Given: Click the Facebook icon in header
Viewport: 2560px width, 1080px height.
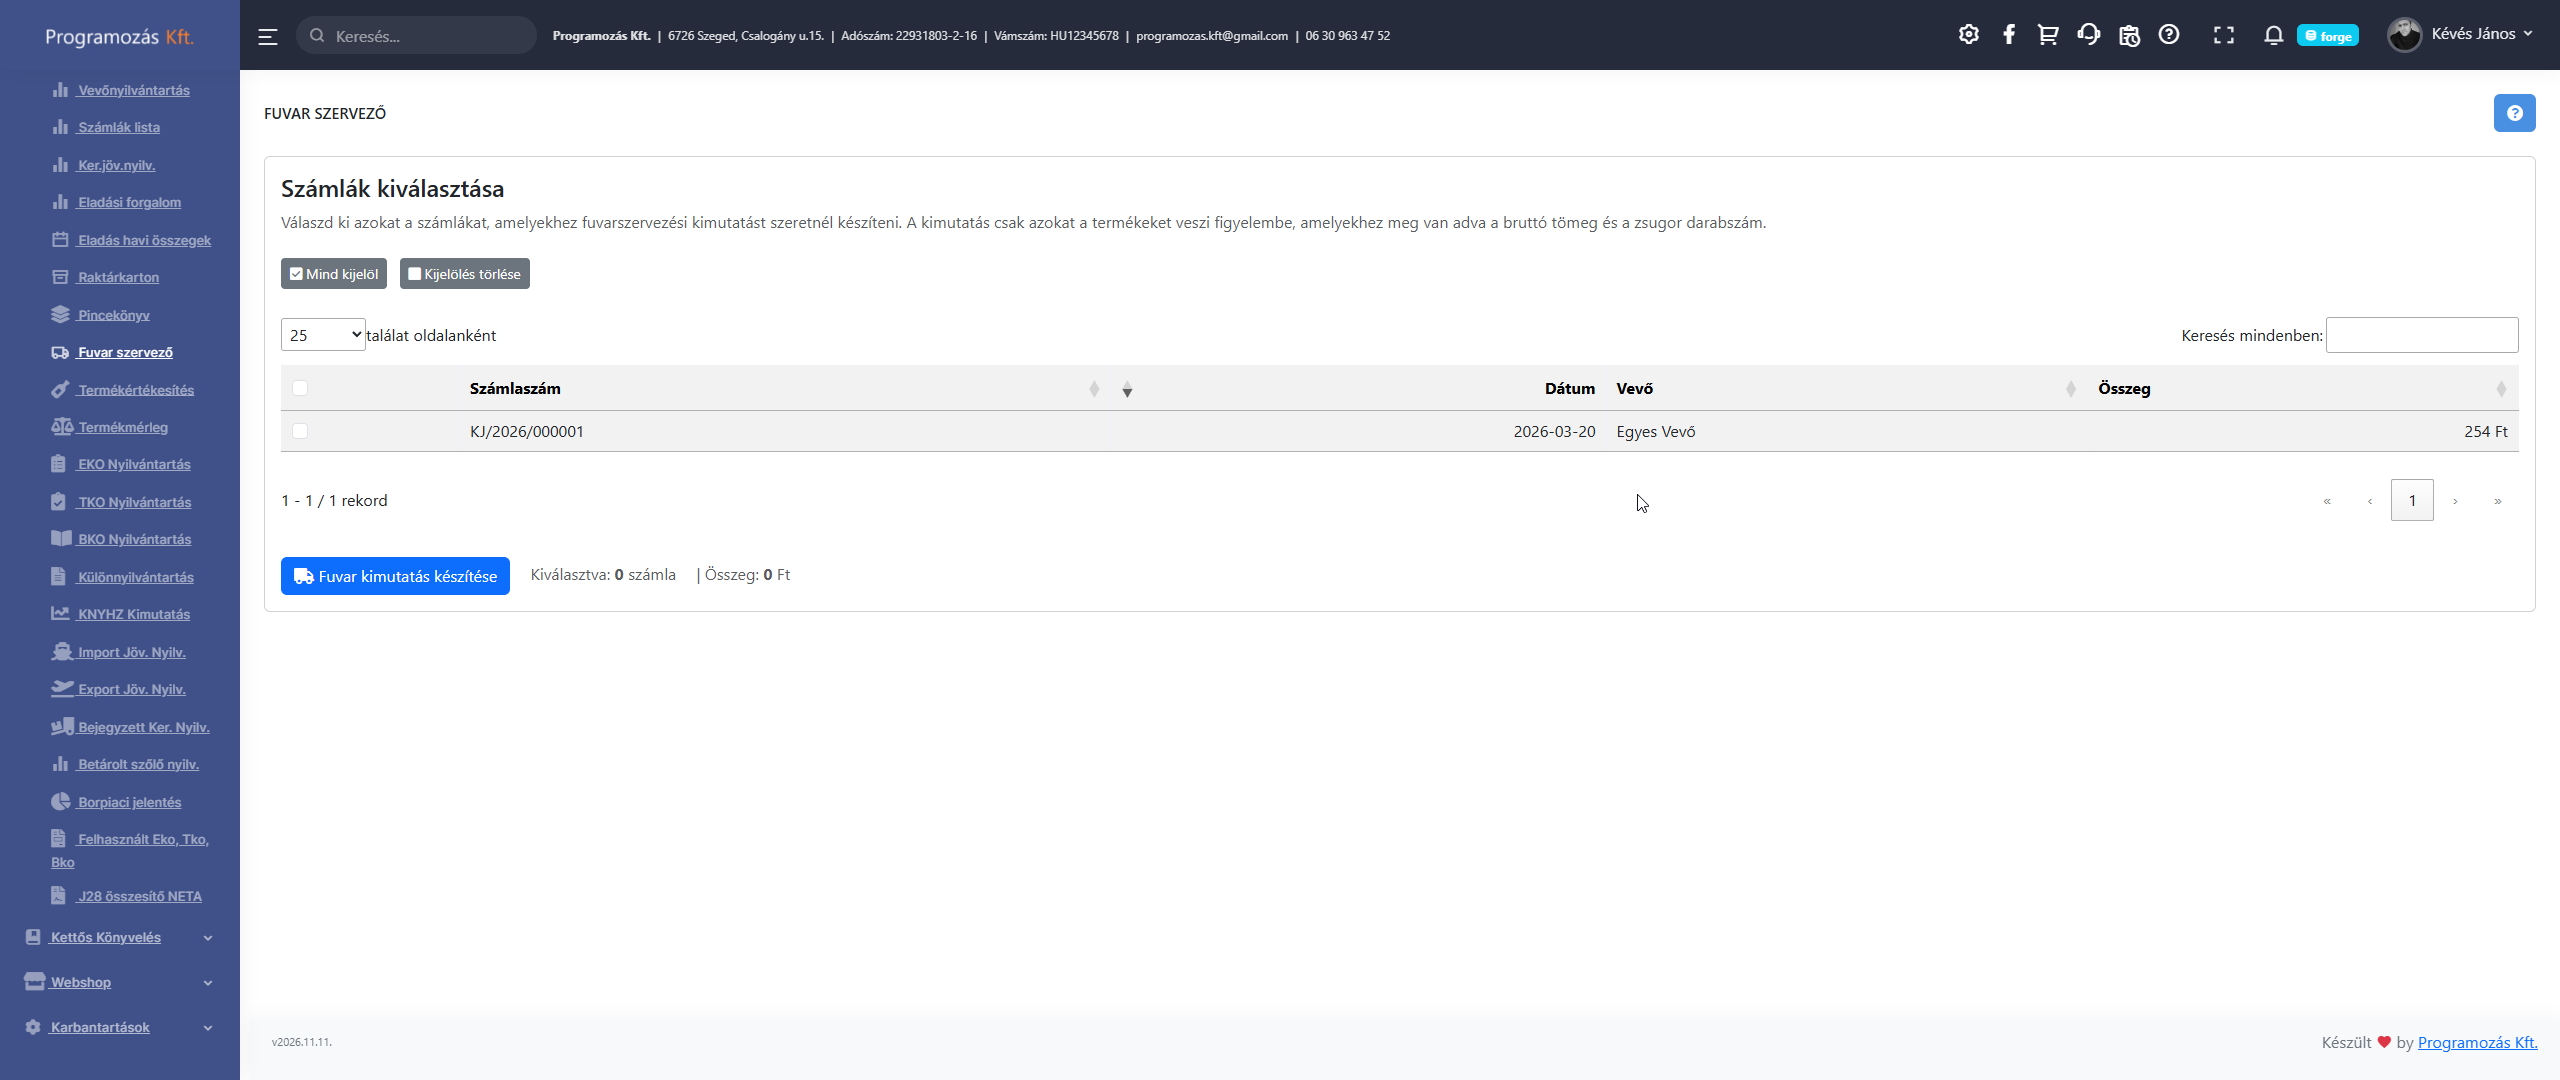Looking at the screenshot, I should (x=2008, y=35).
